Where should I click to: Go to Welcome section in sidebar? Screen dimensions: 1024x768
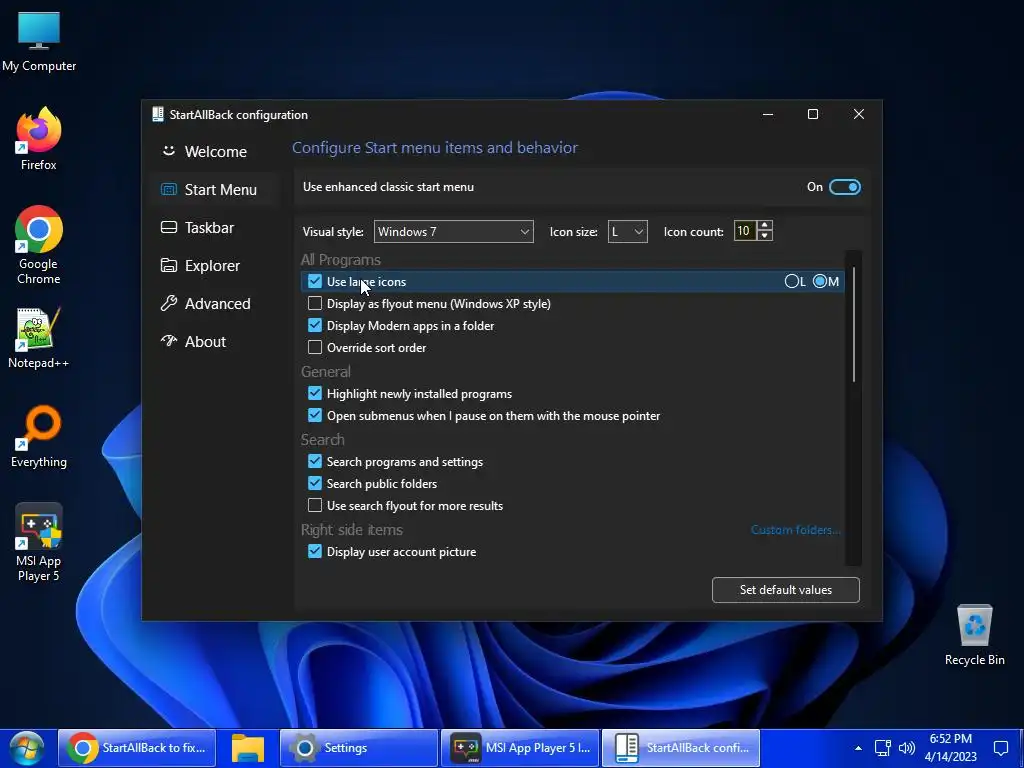[x=216, y=152]
